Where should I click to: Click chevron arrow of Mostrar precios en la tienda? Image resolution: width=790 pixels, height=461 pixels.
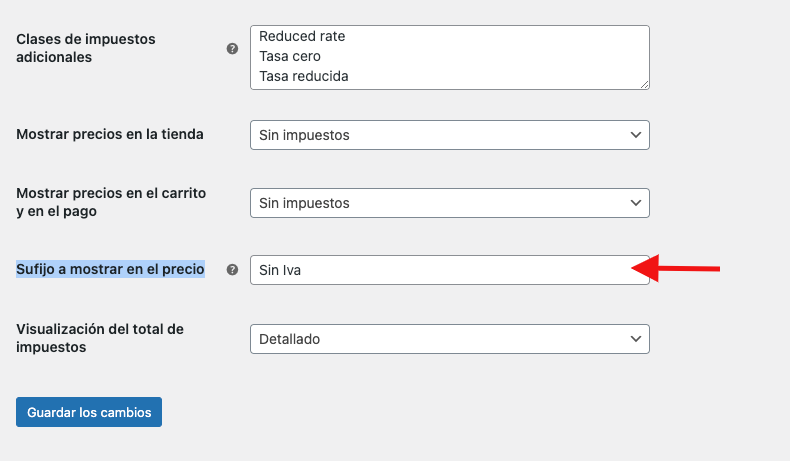coord(636,135)
